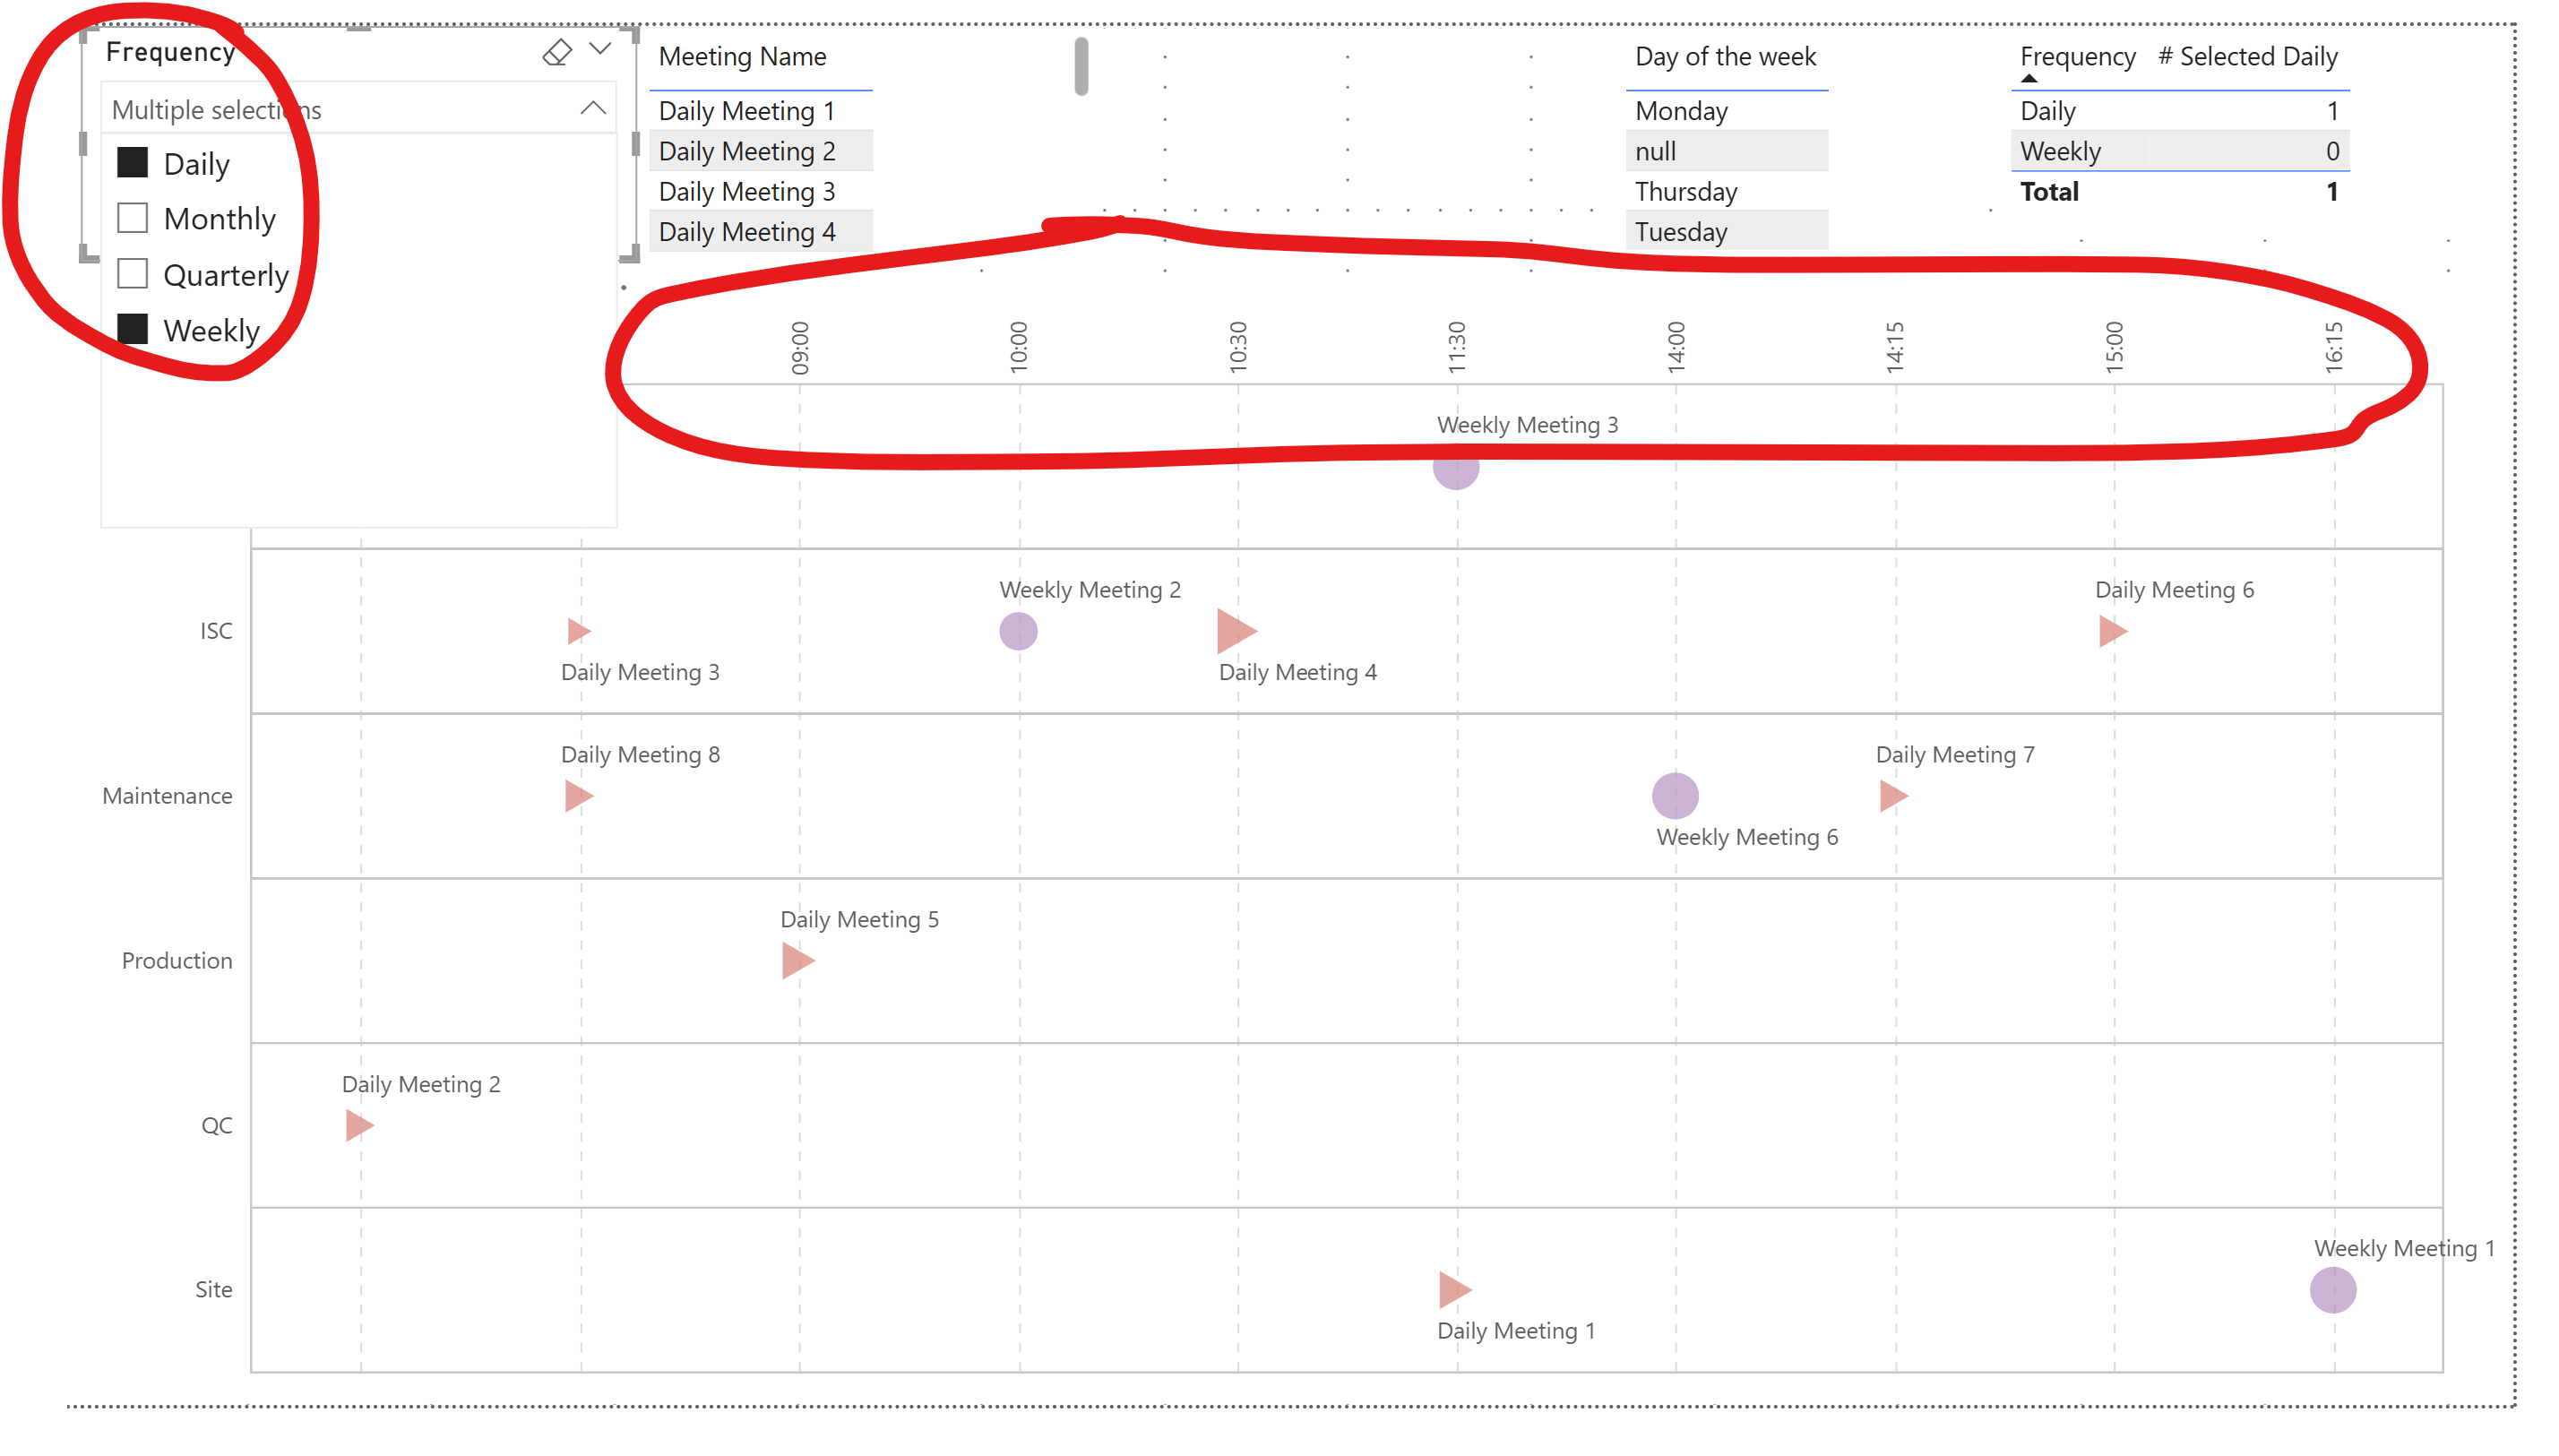Select the Daily Meeting 3 table row
Viewport: 2559px width, 1456px height.
pos(746,191)
